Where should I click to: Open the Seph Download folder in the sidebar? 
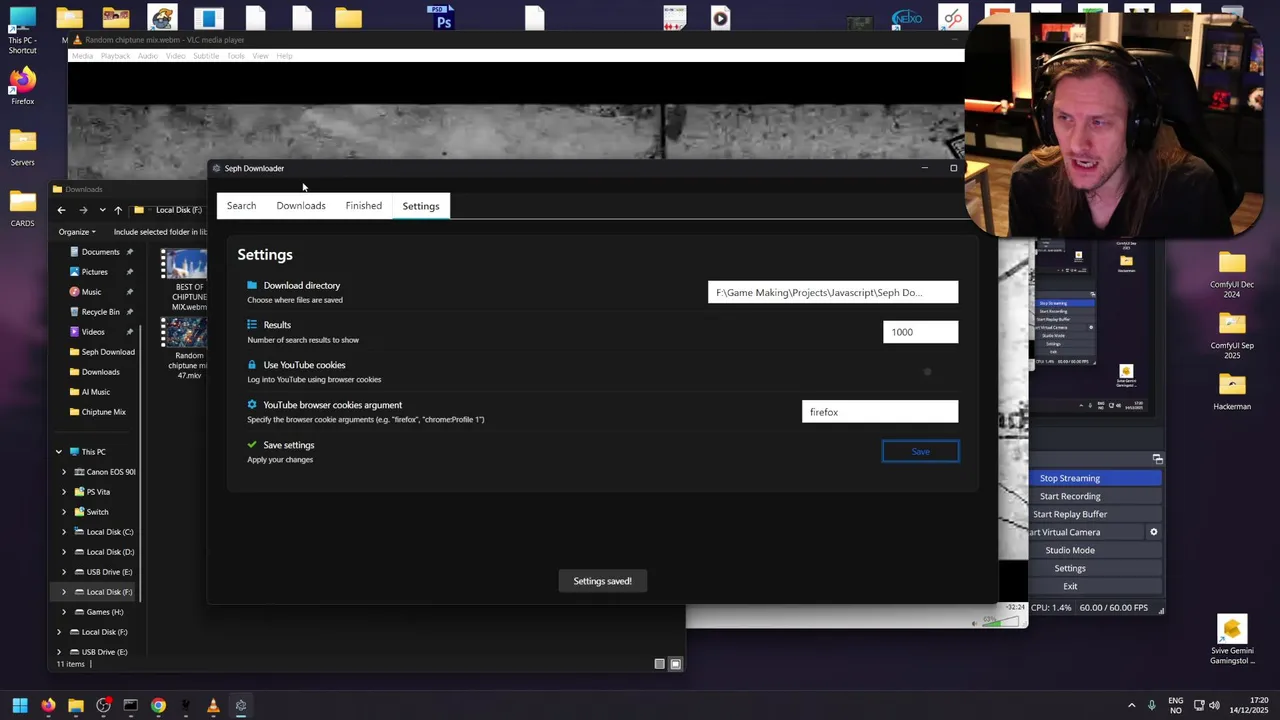[x=102, y=352]
